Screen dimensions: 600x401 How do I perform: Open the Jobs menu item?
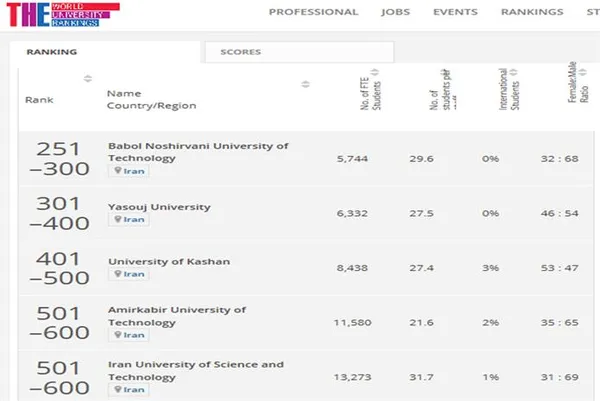tap(395, 12)
